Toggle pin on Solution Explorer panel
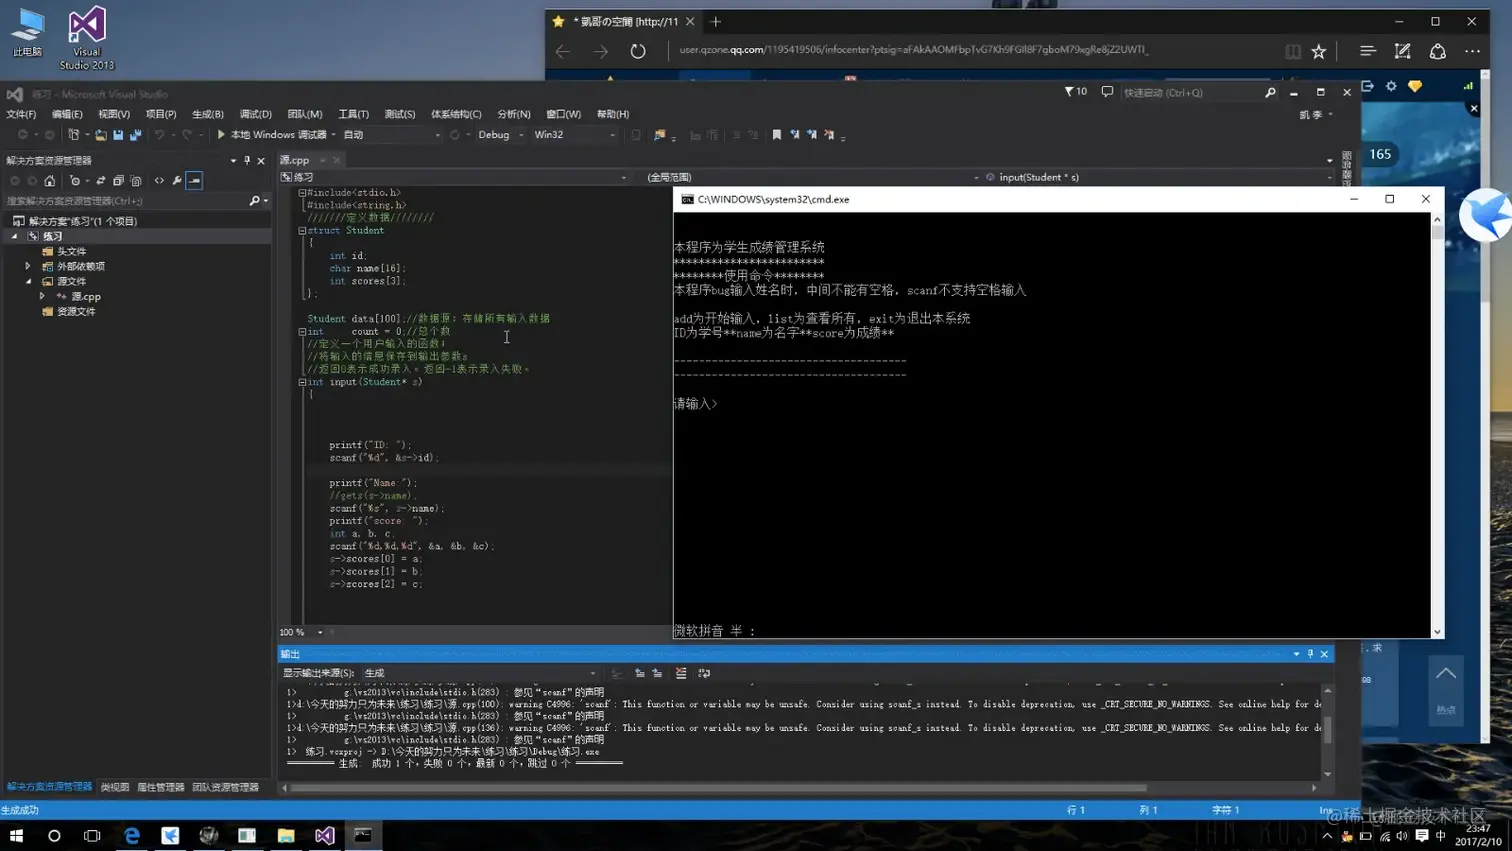Screen dimensions: 1512x851 (247, 160)
